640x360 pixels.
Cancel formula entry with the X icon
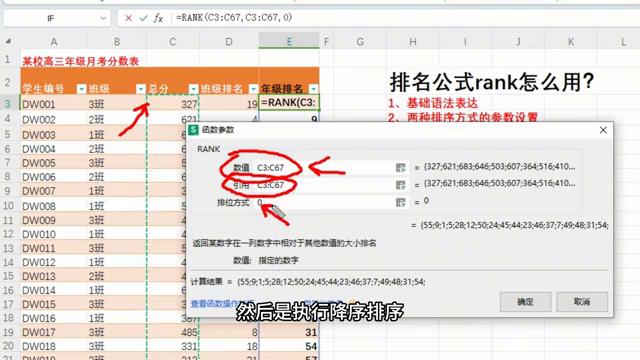pos(129,18)
